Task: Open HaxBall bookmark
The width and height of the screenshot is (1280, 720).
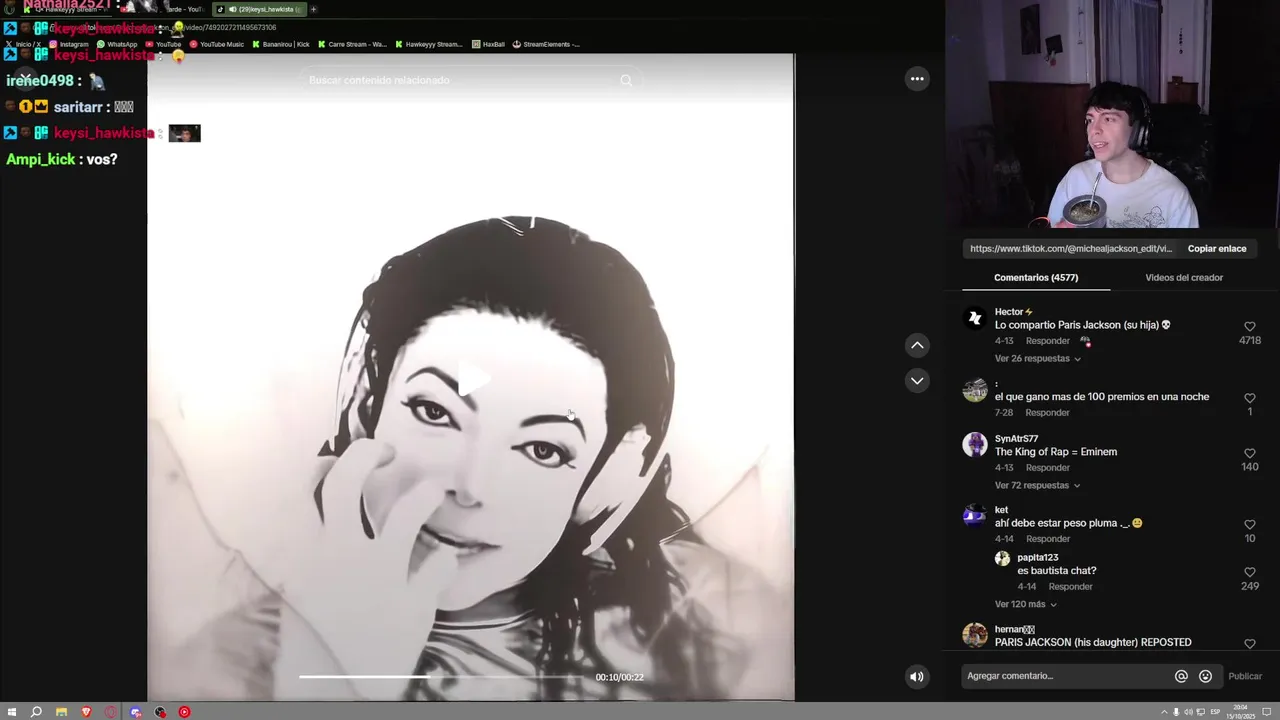Action: click(489, 44)
